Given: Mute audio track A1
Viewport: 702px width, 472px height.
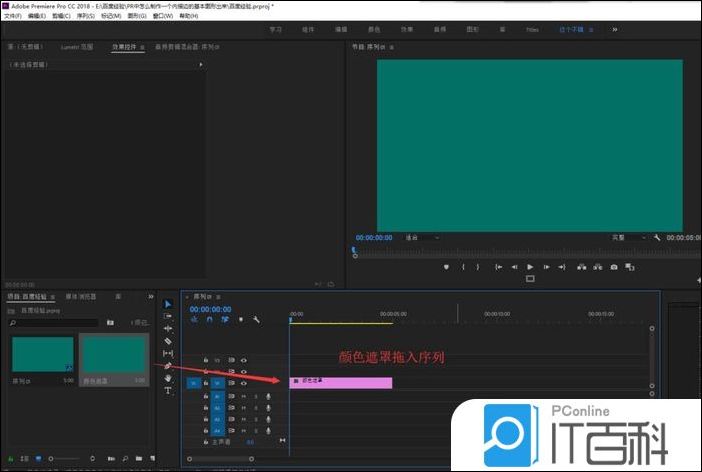Looking at the screenshot, I should pyautogui.click(x=242, y=395).
